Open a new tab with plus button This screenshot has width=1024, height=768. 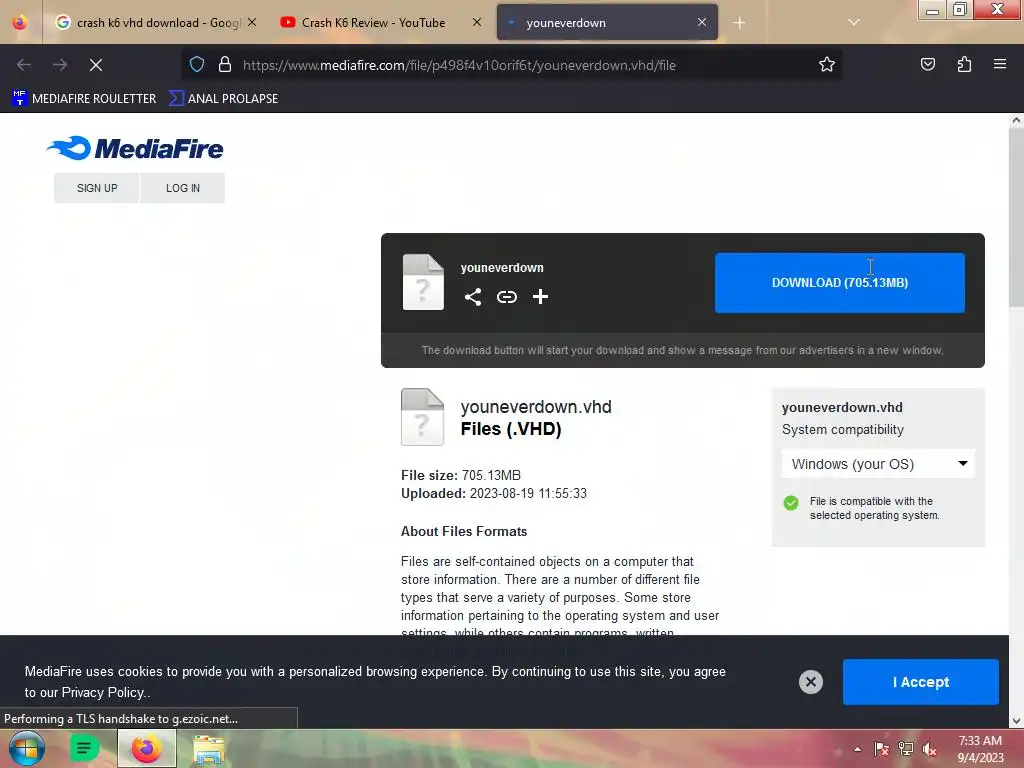tap(739, 23)
